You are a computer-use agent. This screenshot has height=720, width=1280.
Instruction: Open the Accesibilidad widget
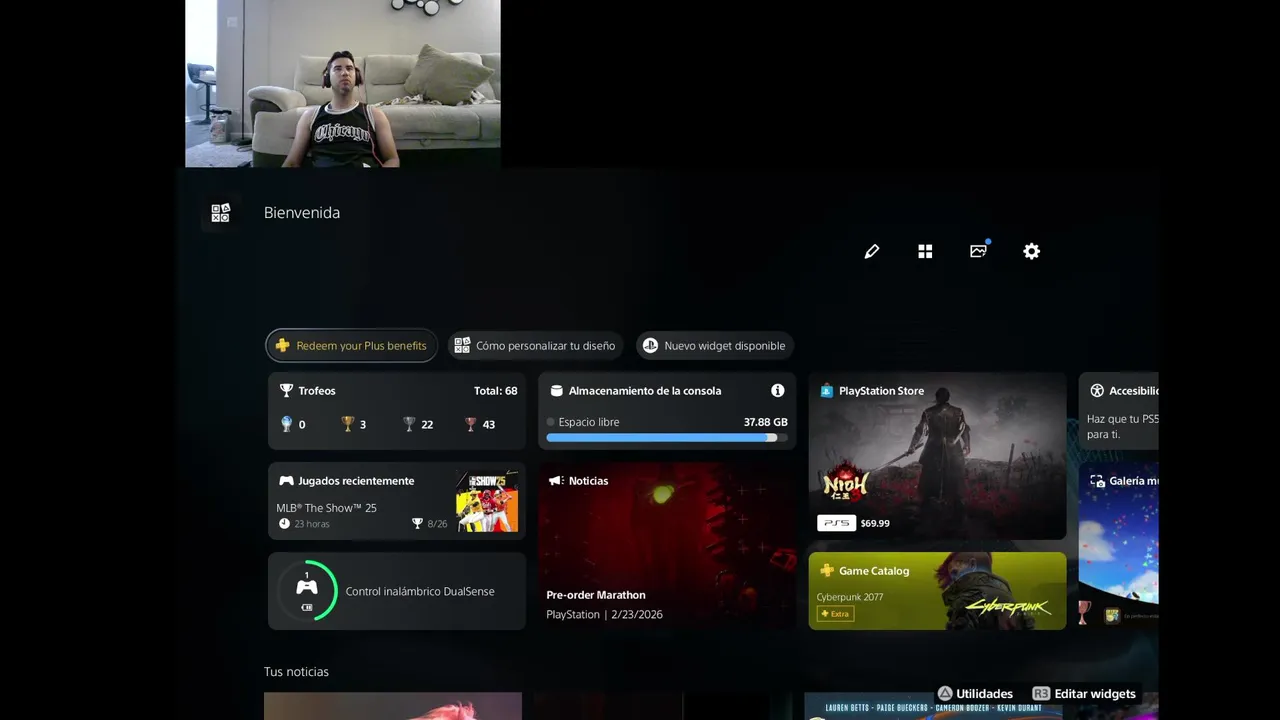(1118, 411)
